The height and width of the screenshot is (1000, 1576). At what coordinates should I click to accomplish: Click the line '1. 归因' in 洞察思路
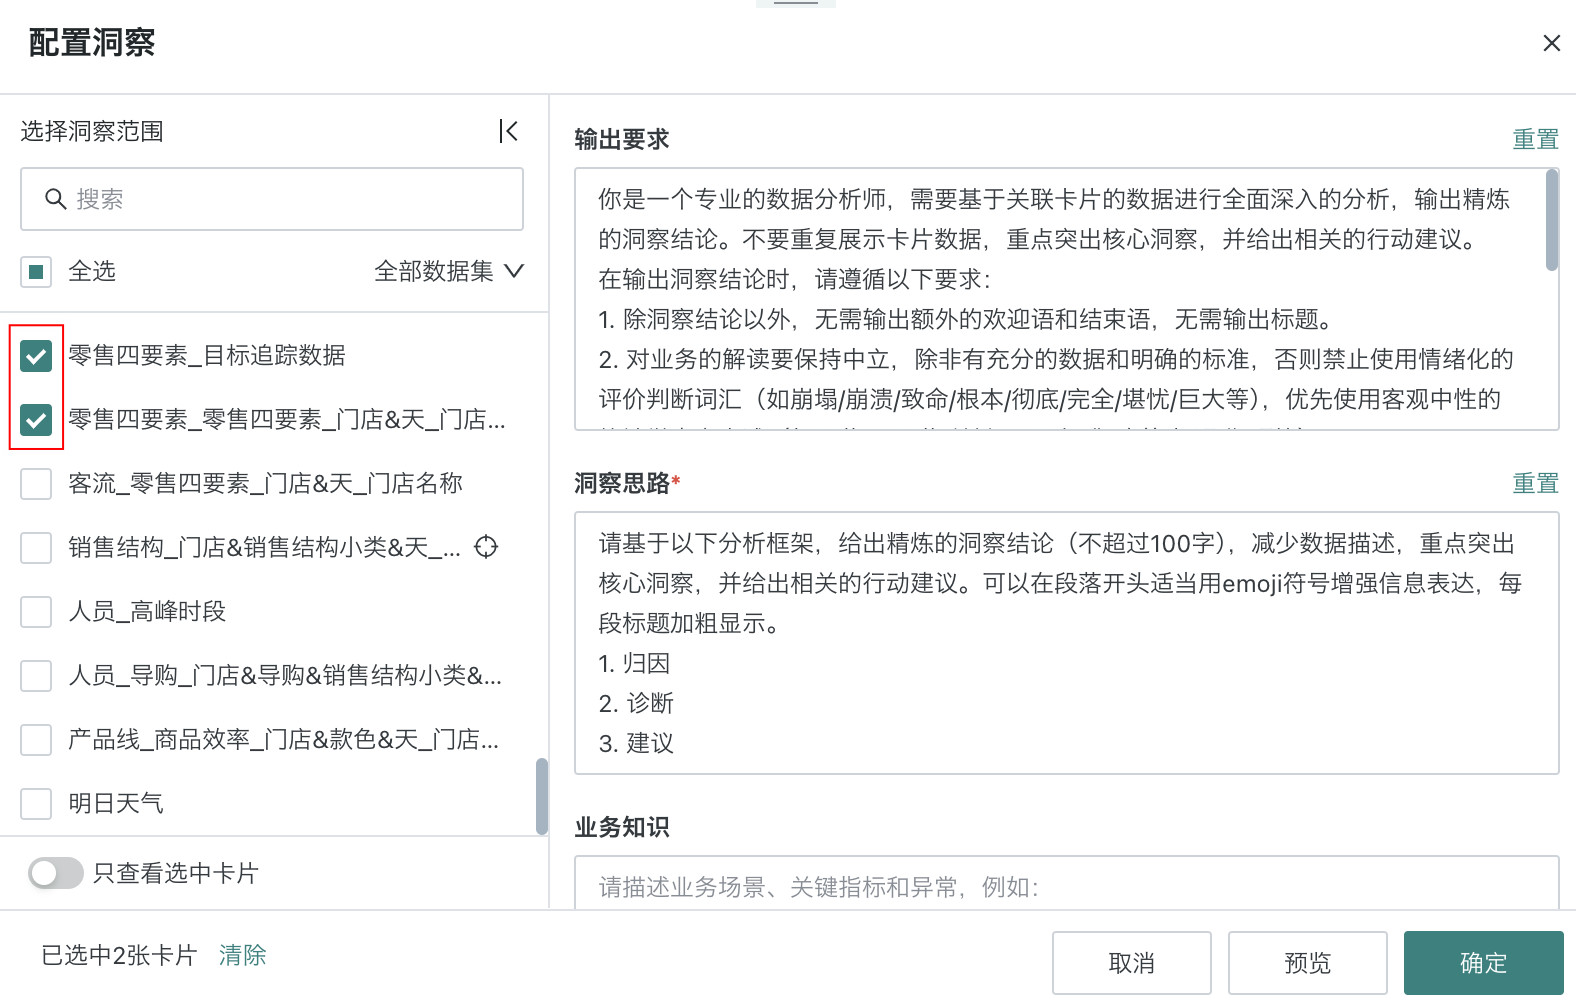coord(634,663)
